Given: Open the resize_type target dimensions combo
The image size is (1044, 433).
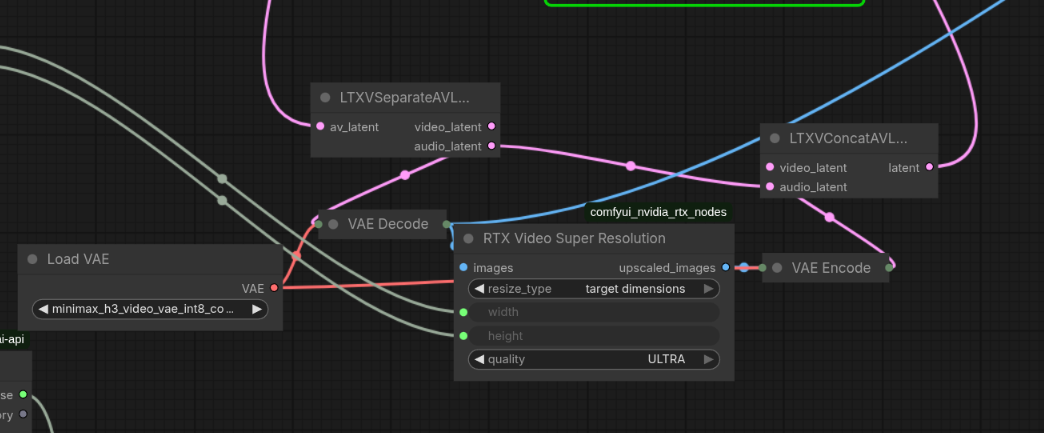Looking at the screenshot, I should point(594,288).
